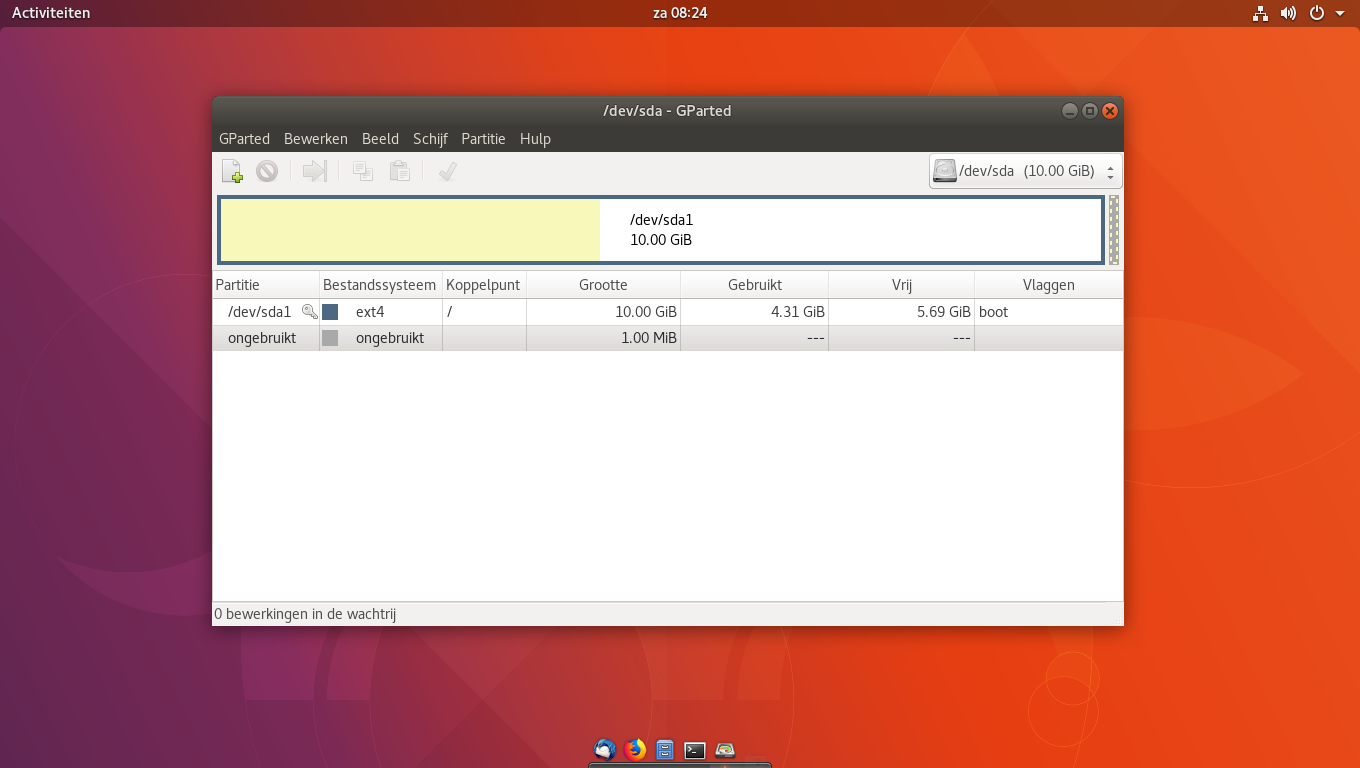Sort by the Koppelpunt column header
Viewport: 1360px width, 768px height.
click(484, 285)
